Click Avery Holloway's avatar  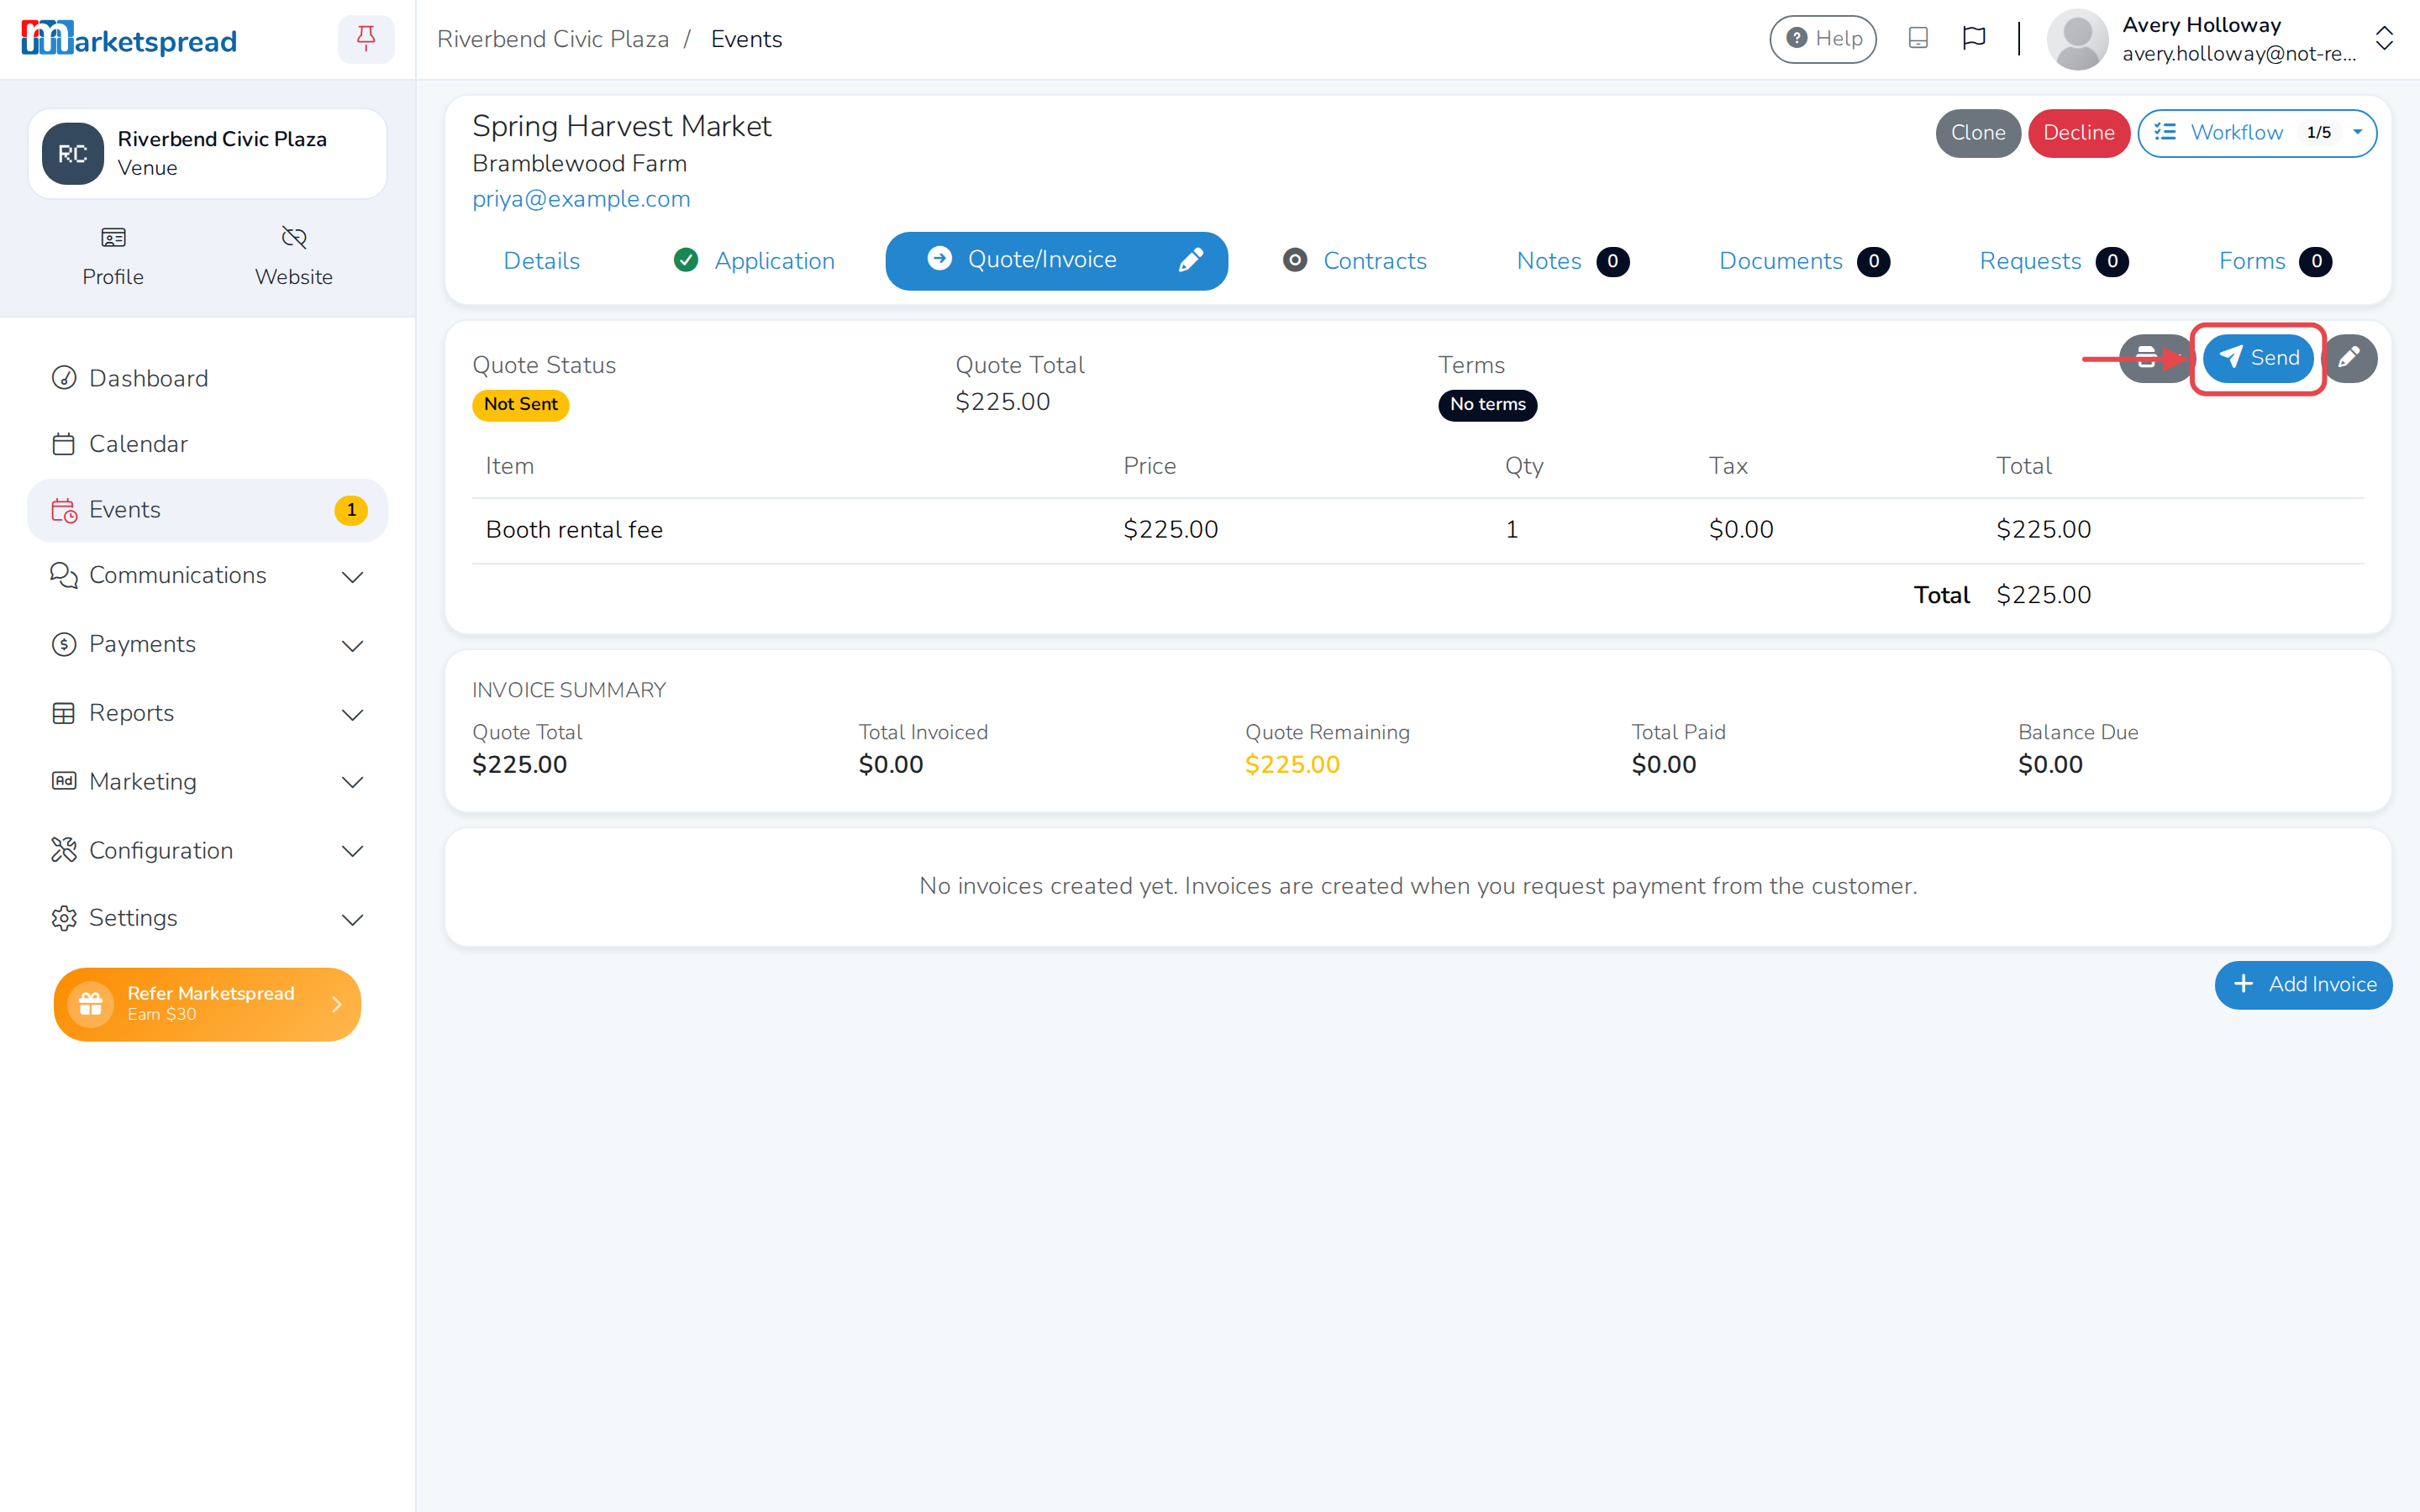click(x=2077, y=39)
